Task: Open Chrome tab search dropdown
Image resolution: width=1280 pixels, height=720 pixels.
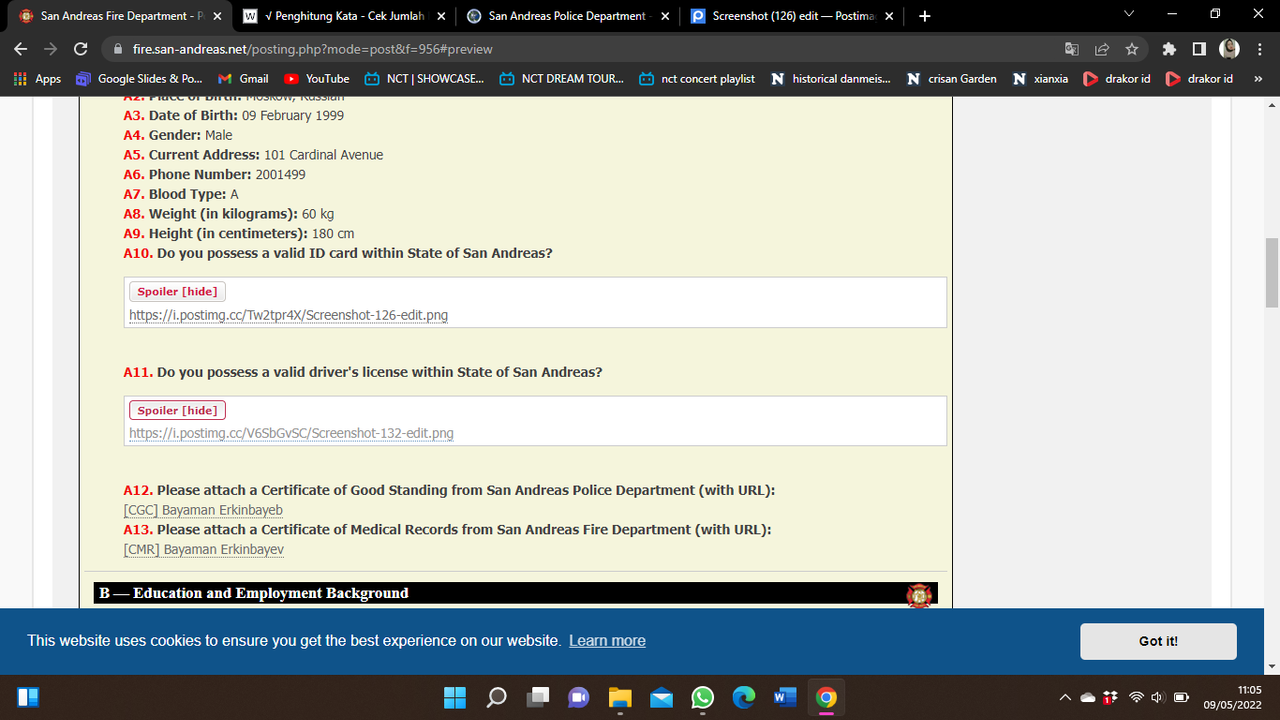Action: click(x=1130, y=15)
